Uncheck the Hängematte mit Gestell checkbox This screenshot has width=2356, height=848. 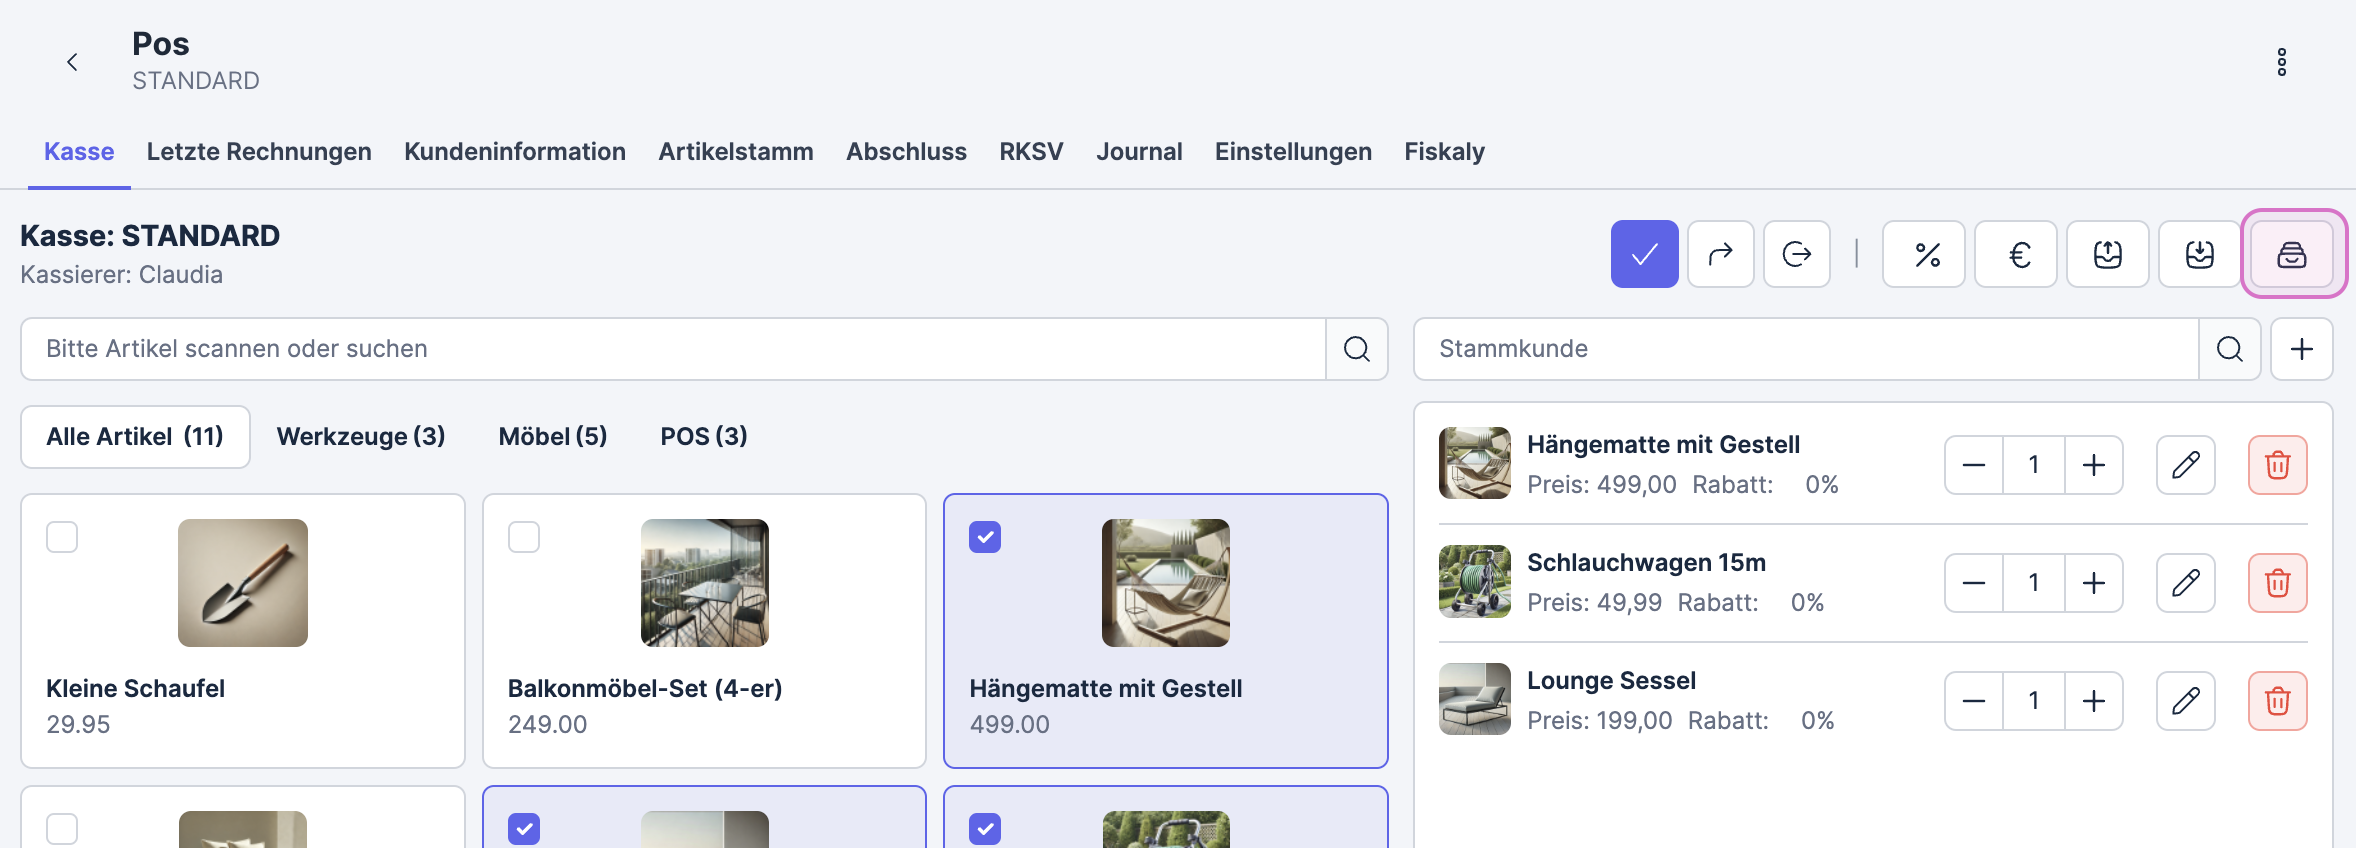985,537
